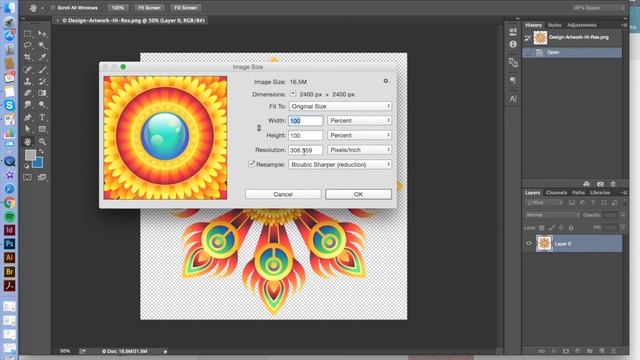This screenshot has width=640, height=360.
Task: Click the Fit Screen button
Action: 149,8
